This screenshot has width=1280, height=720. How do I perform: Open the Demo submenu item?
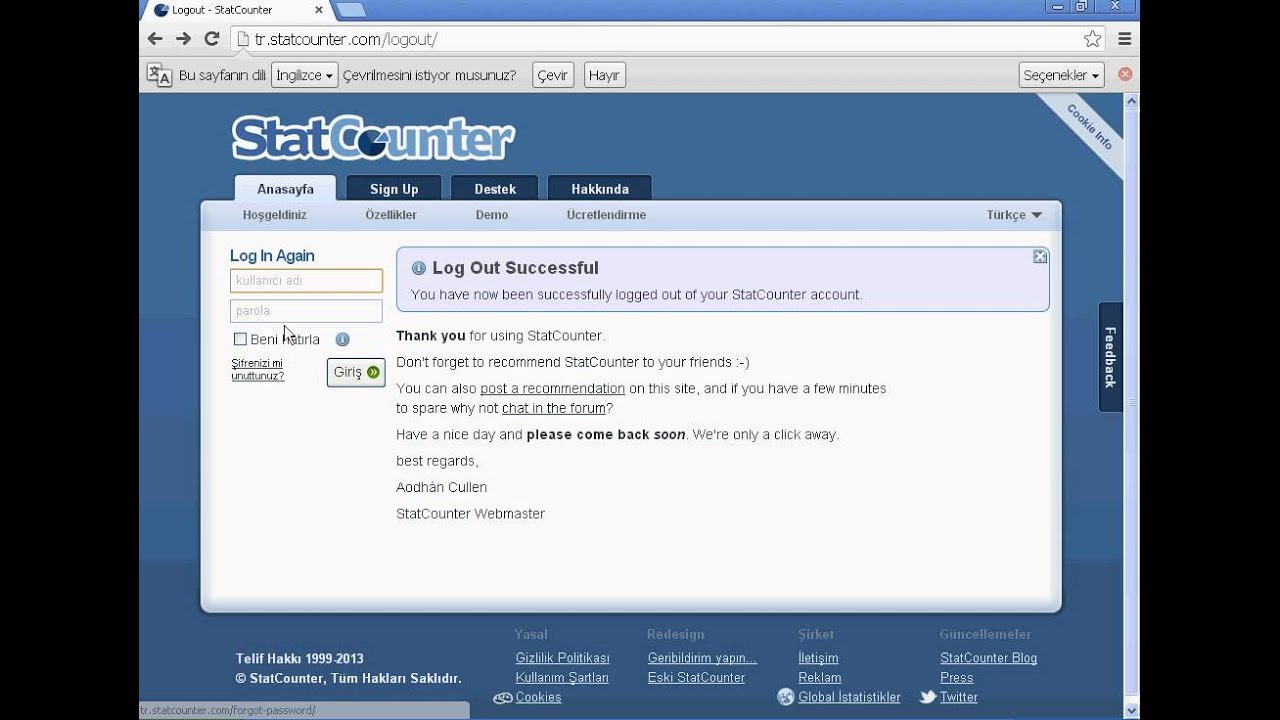[492, 215]
